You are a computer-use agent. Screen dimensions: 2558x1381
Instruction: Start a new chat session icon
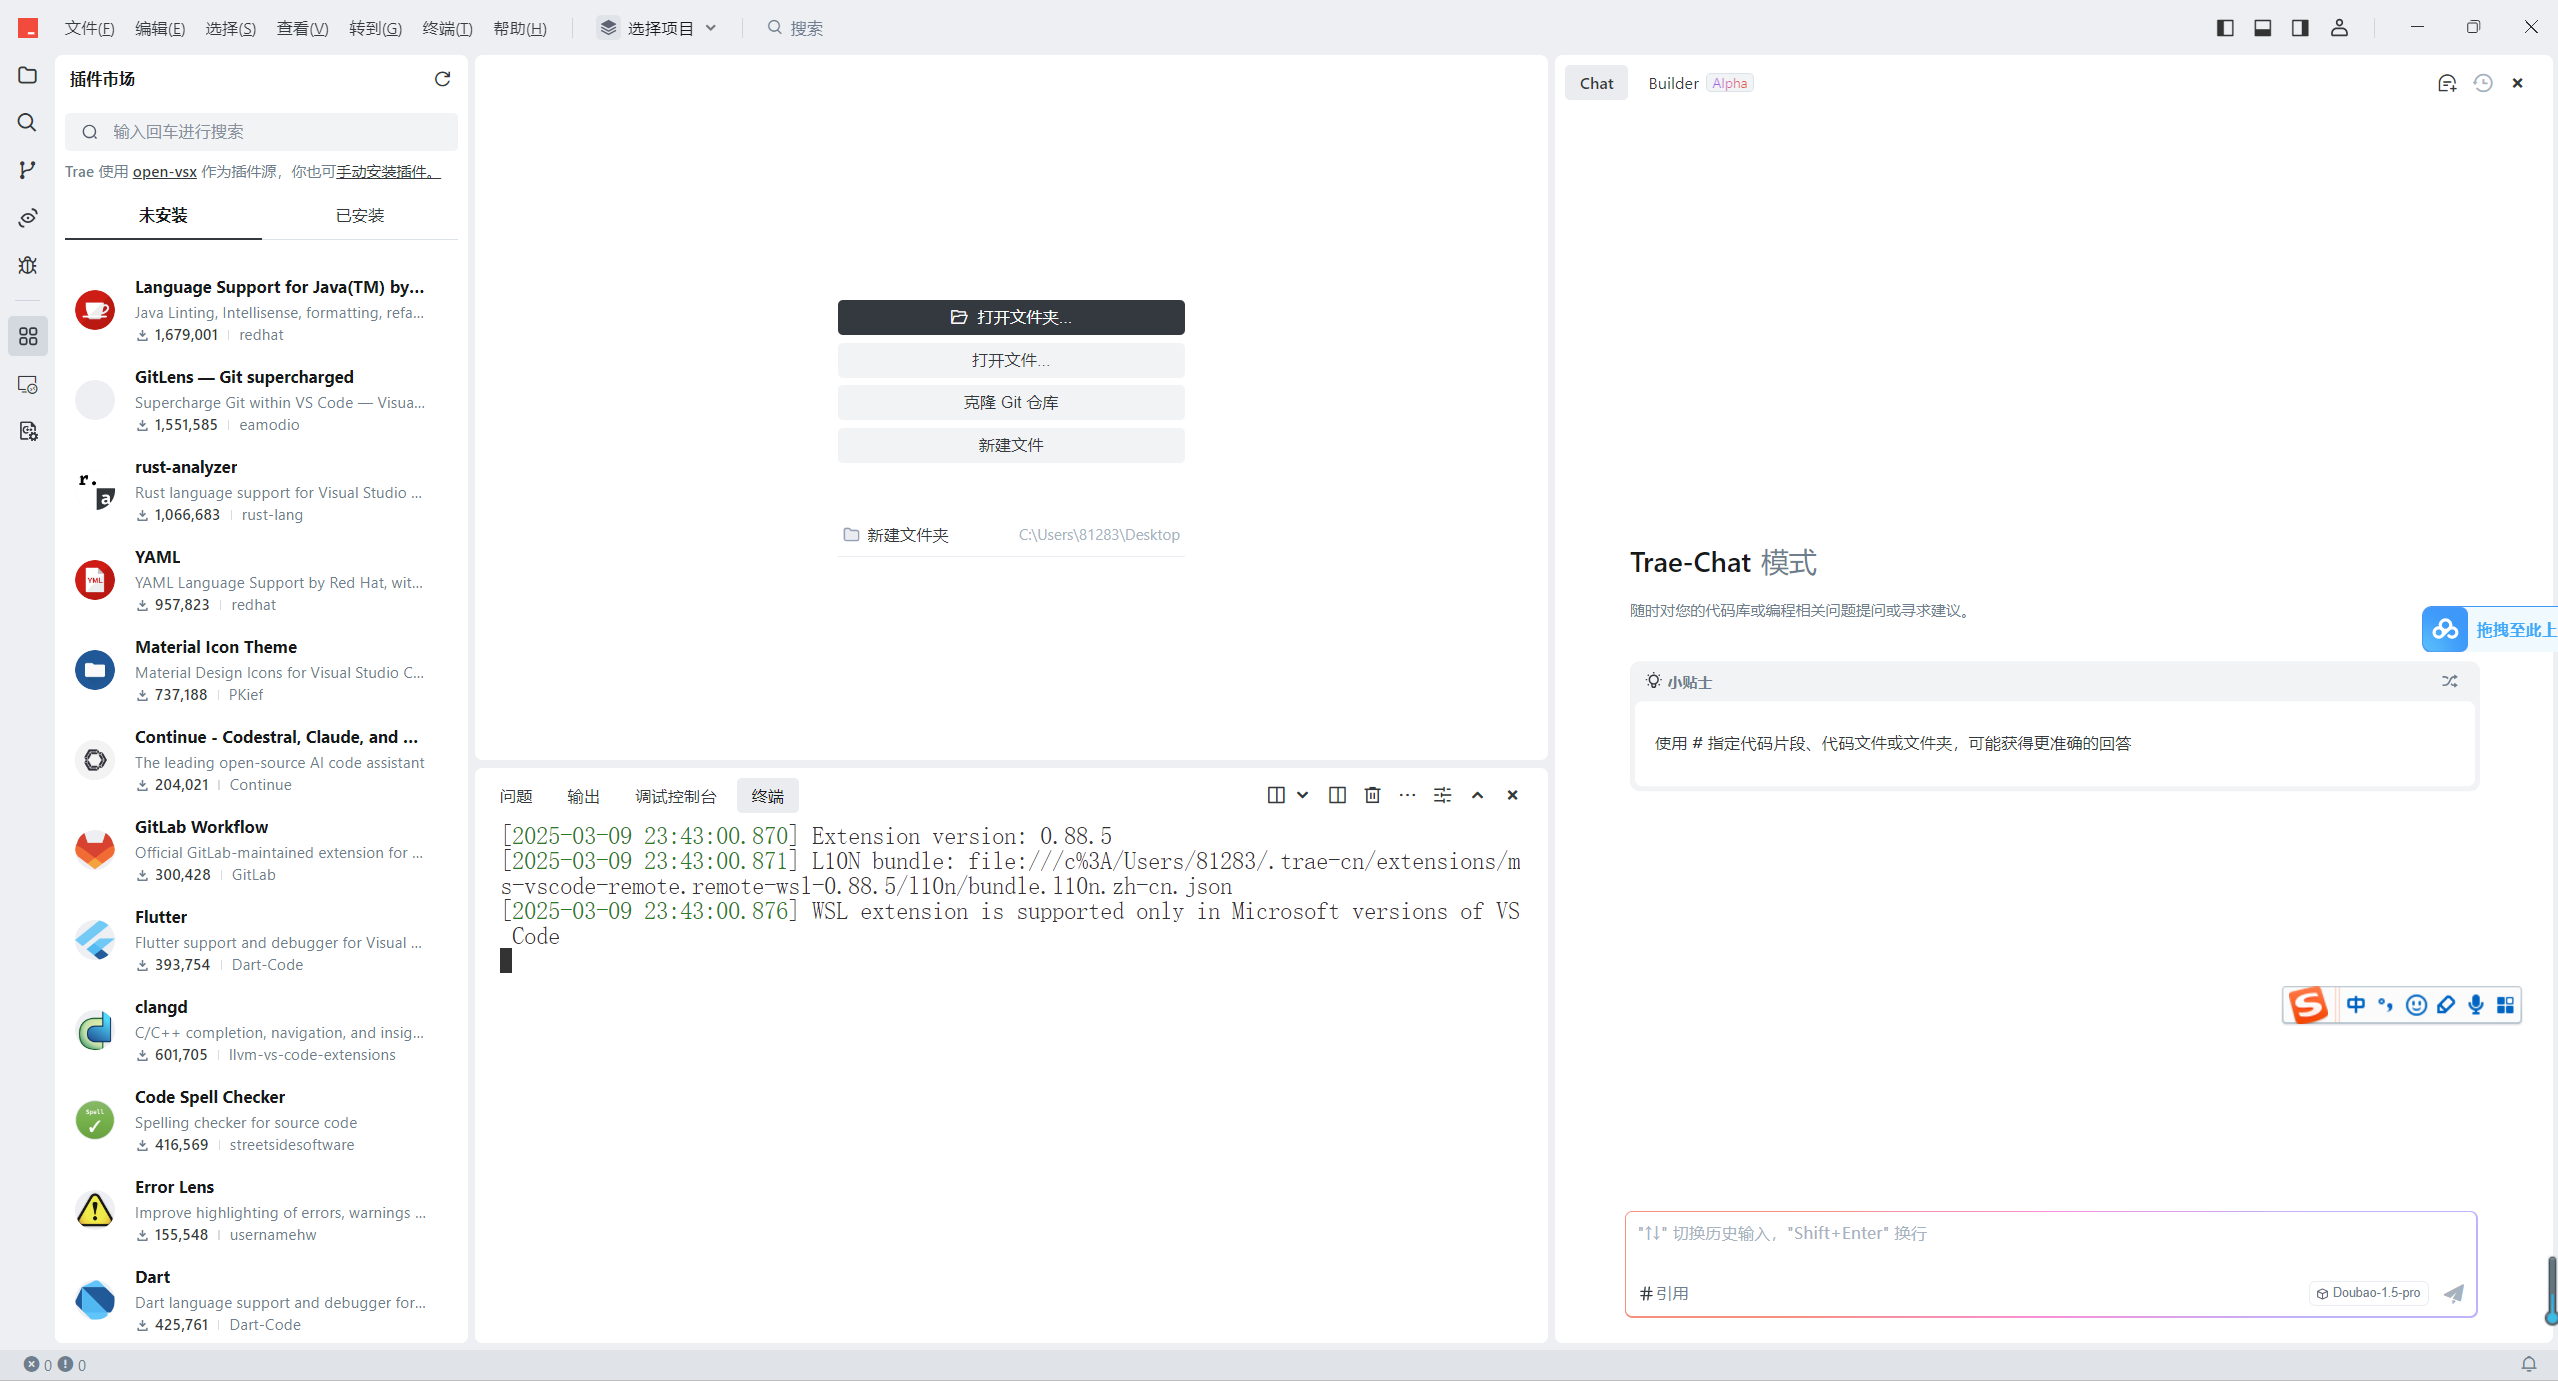[2446, 83]
